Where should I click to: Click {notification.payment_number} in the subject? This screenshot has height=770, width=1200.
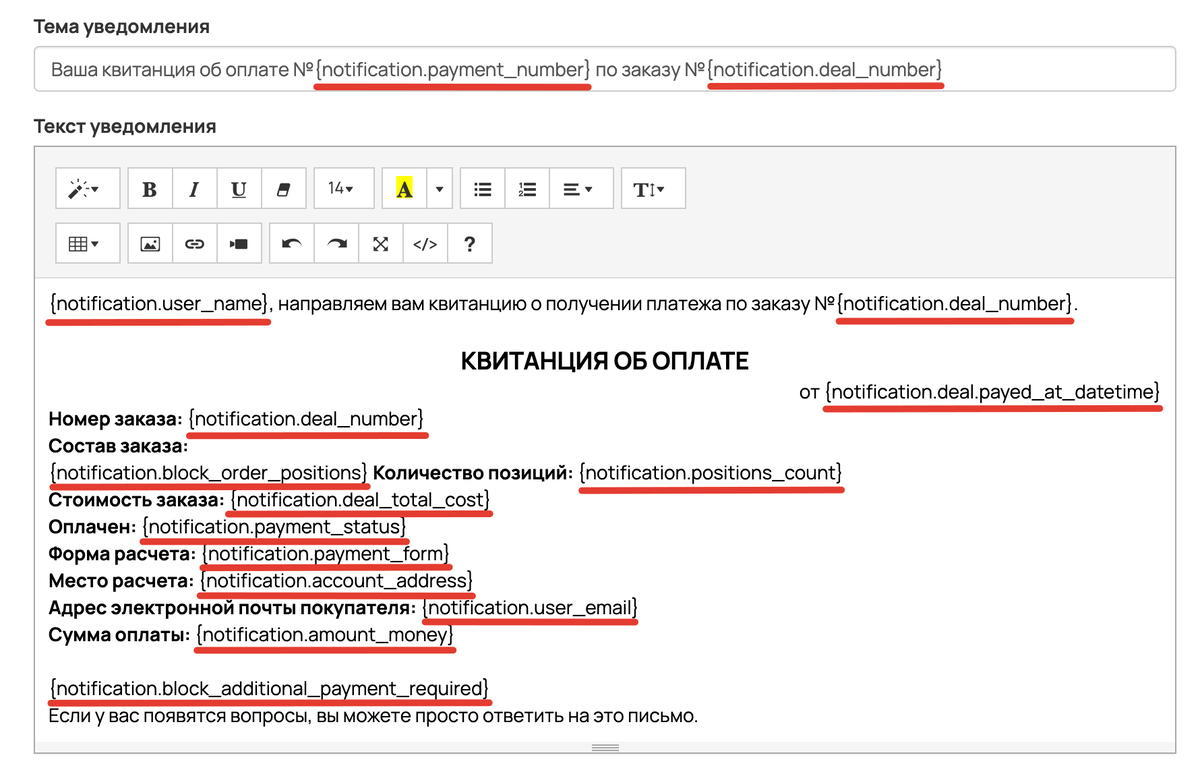coord(453,70)
